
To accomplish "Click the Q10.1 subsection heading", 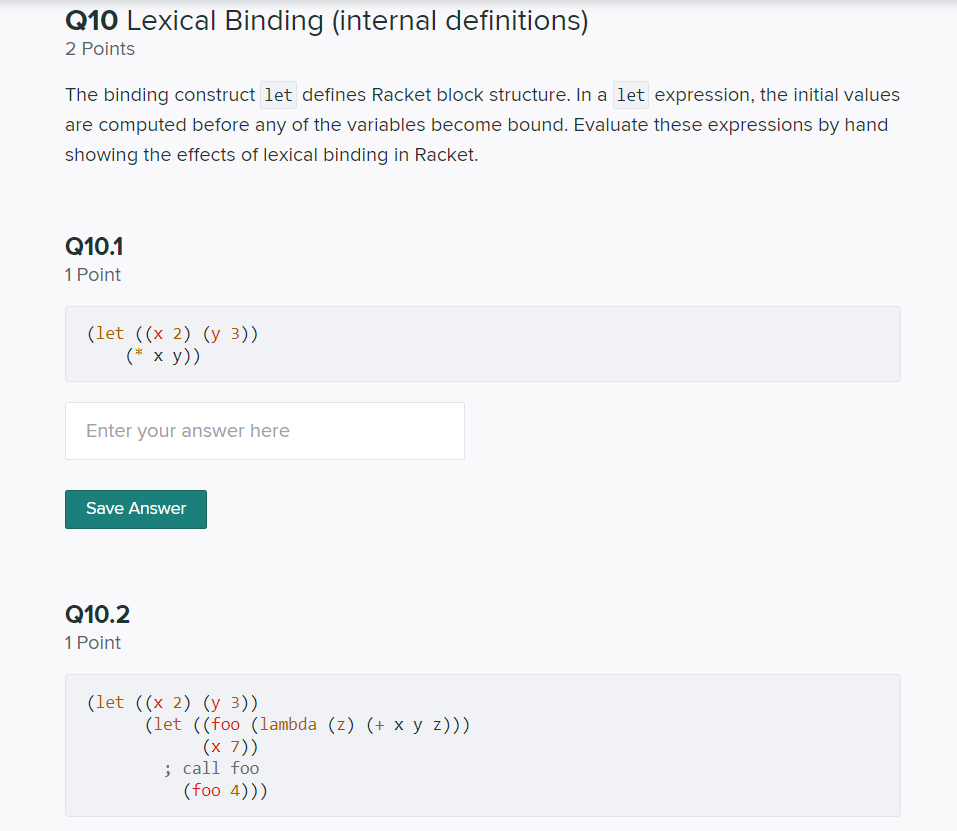I will coord(96,245).
